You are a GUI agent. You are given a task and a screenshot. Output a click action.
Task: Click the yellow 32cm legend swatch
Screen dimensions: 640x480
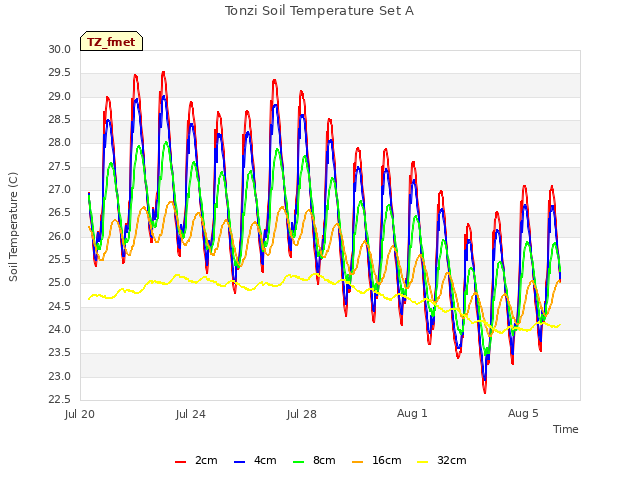pyautogui.click(x=423, y=462)
